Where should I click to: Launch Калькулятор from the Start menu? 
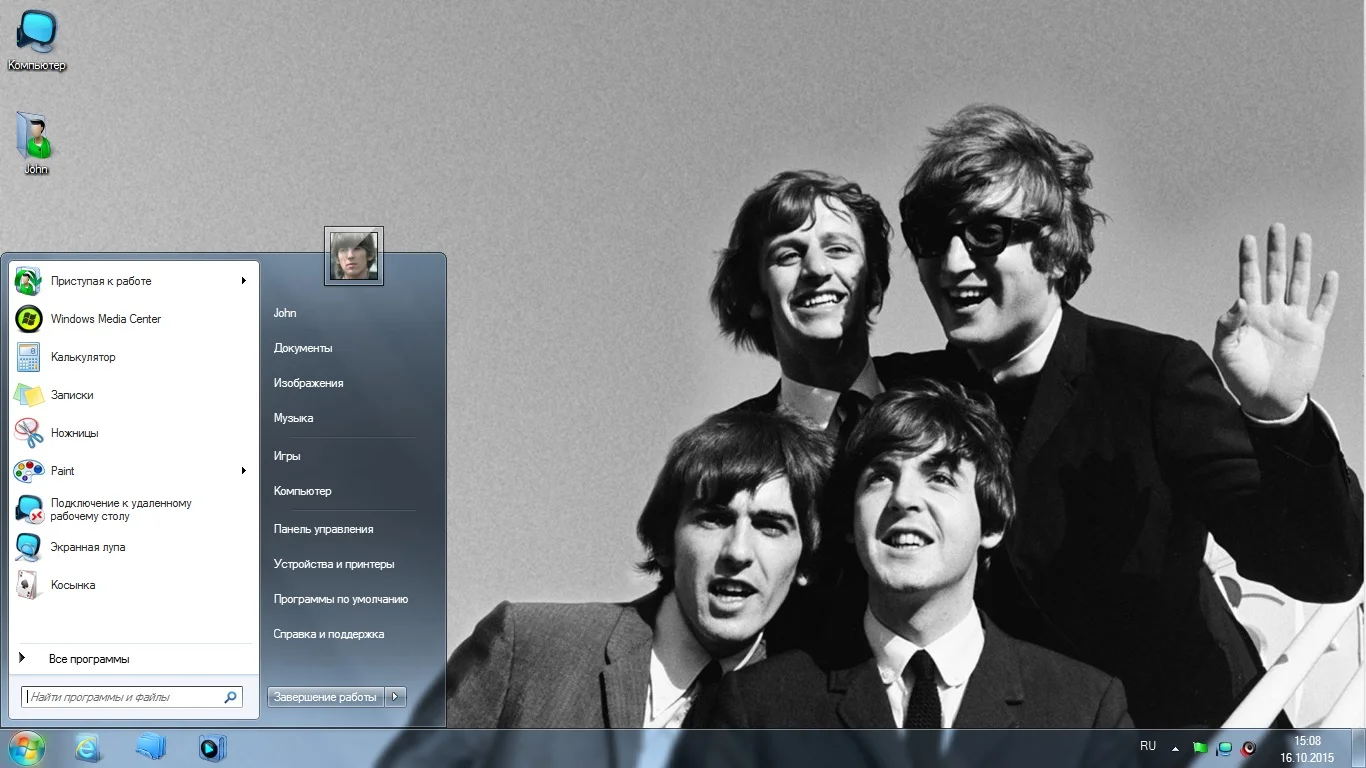pyautogui.click(x=82, y=357)
